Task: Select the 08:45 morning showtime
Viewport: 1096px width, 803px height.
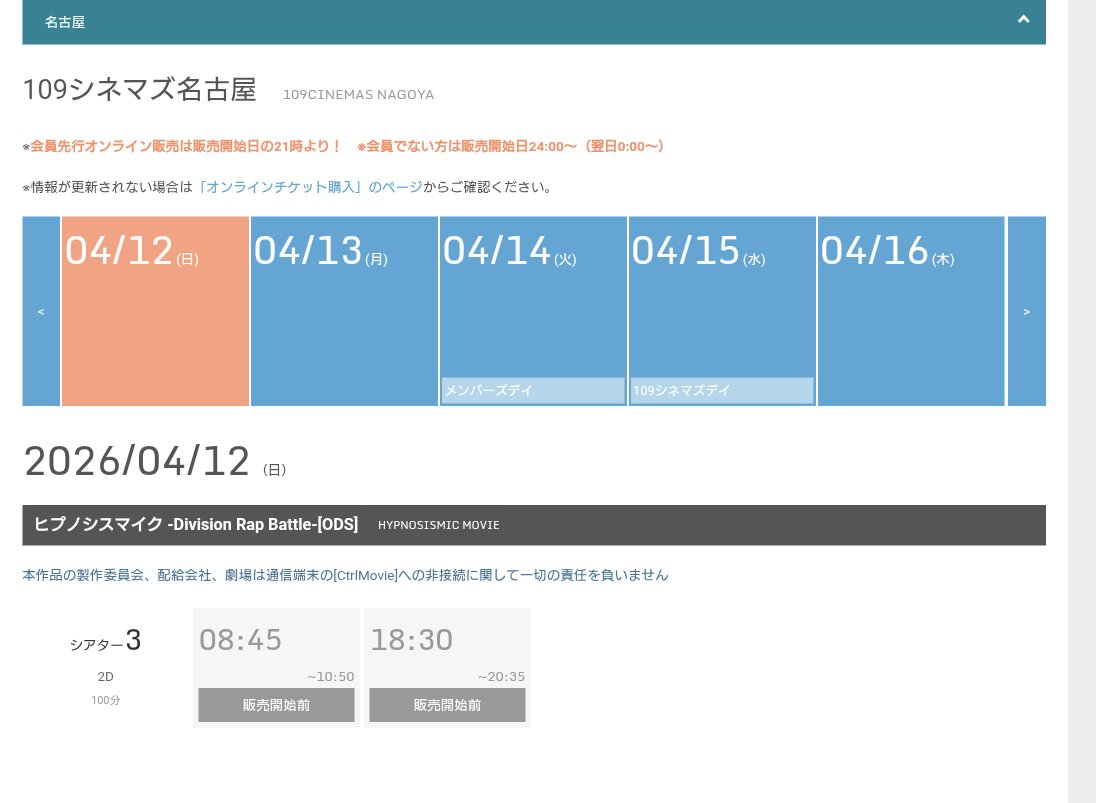Action: tap(240, 640)
